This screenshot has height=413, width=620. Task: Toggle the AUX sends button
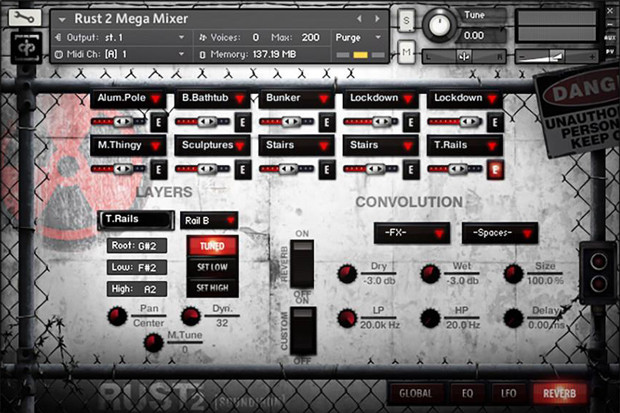coord(610,37)
